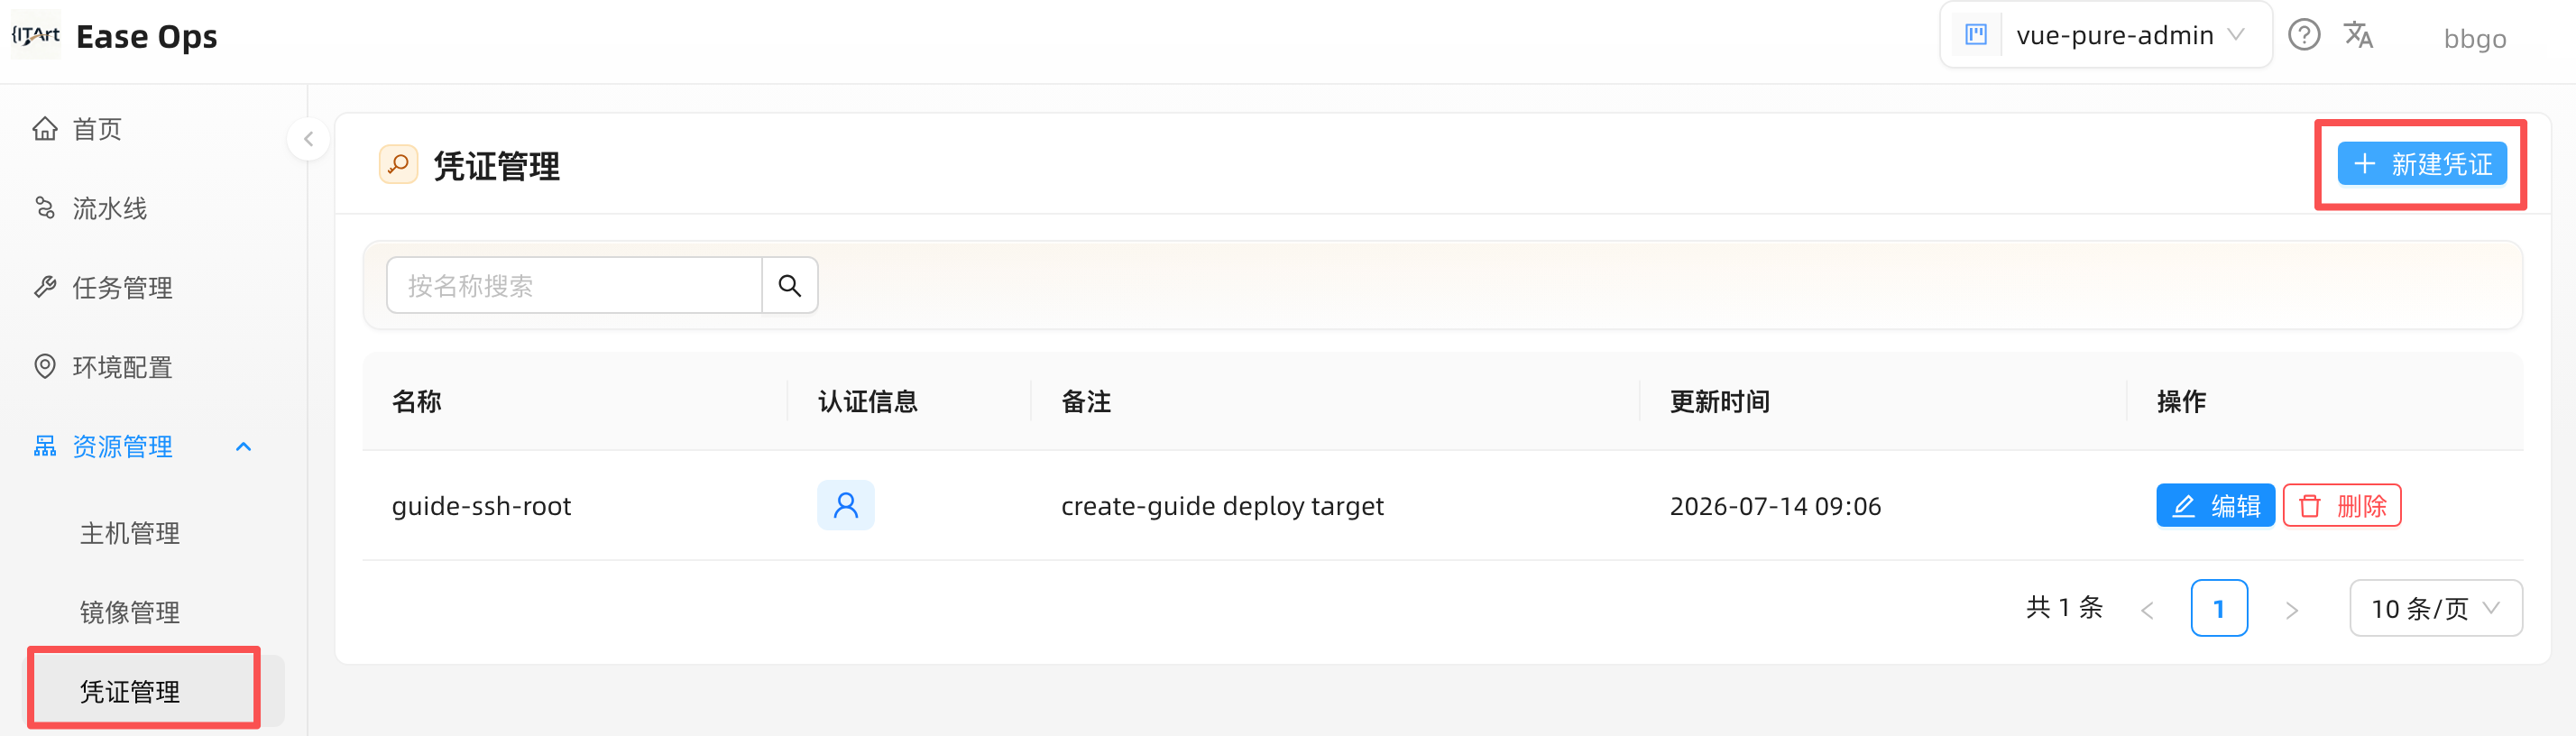Click 删除 for guide-ssh-root
Viewport: 2576px width, 736px height.
(x=2342, y=505)
